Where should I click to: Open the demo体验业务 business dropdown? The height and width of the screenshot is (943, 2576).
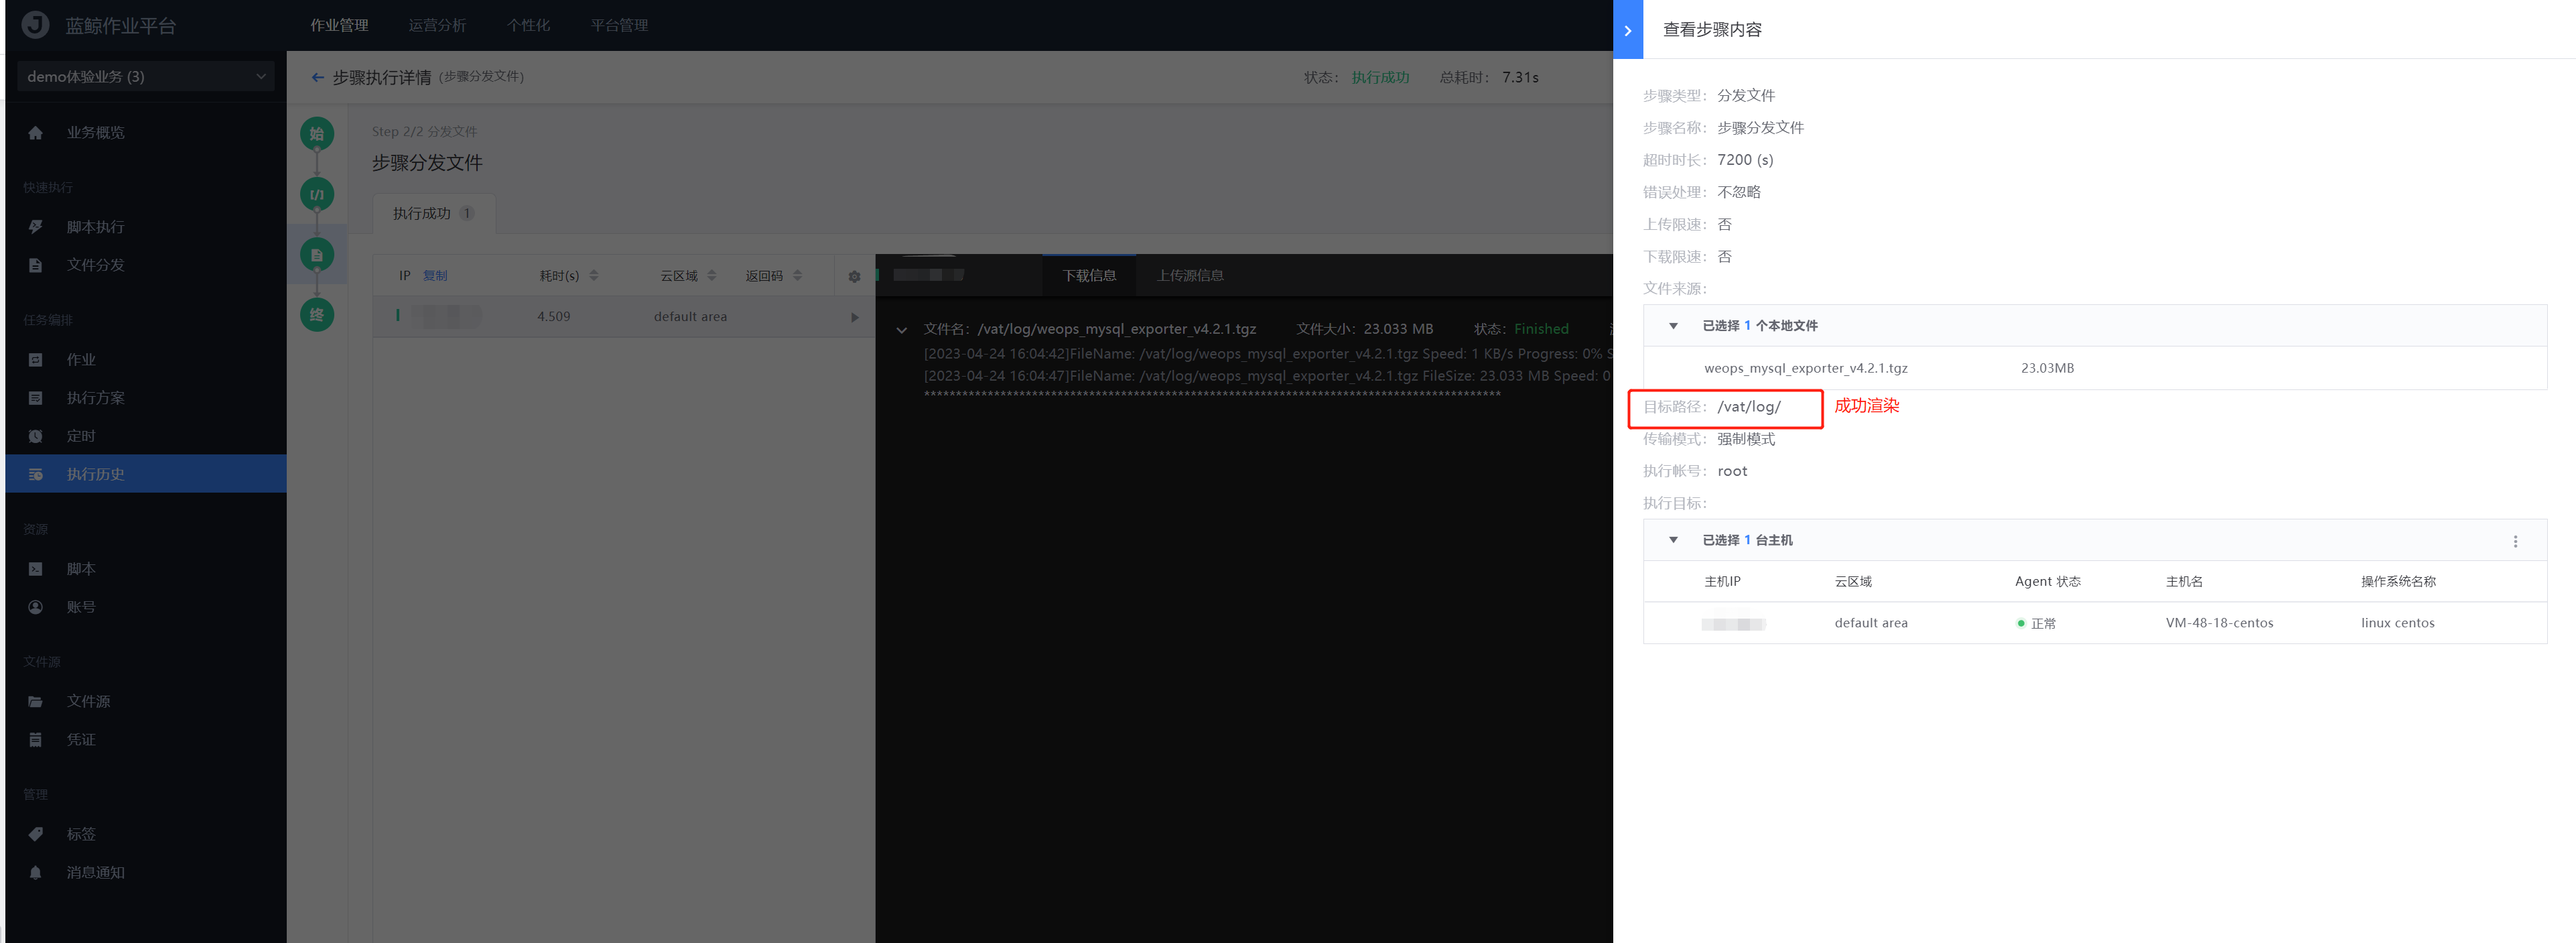pyautogui.click(x=147, y=77)
